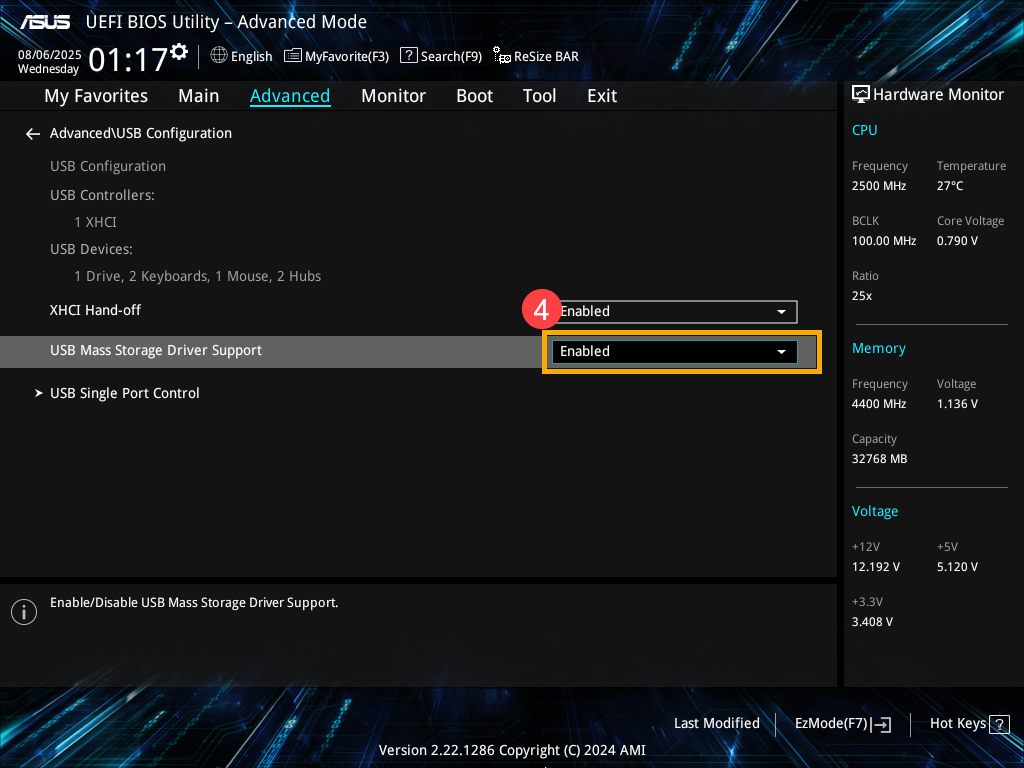Click the English language button
1024x768 pixels.
coord(242,56)
